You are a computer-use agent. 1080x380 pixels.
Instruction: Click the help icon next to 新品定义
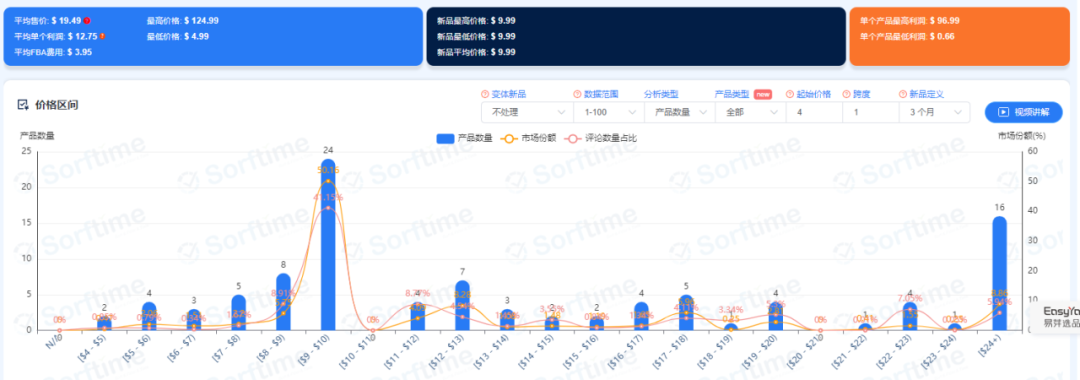[902, 94]
